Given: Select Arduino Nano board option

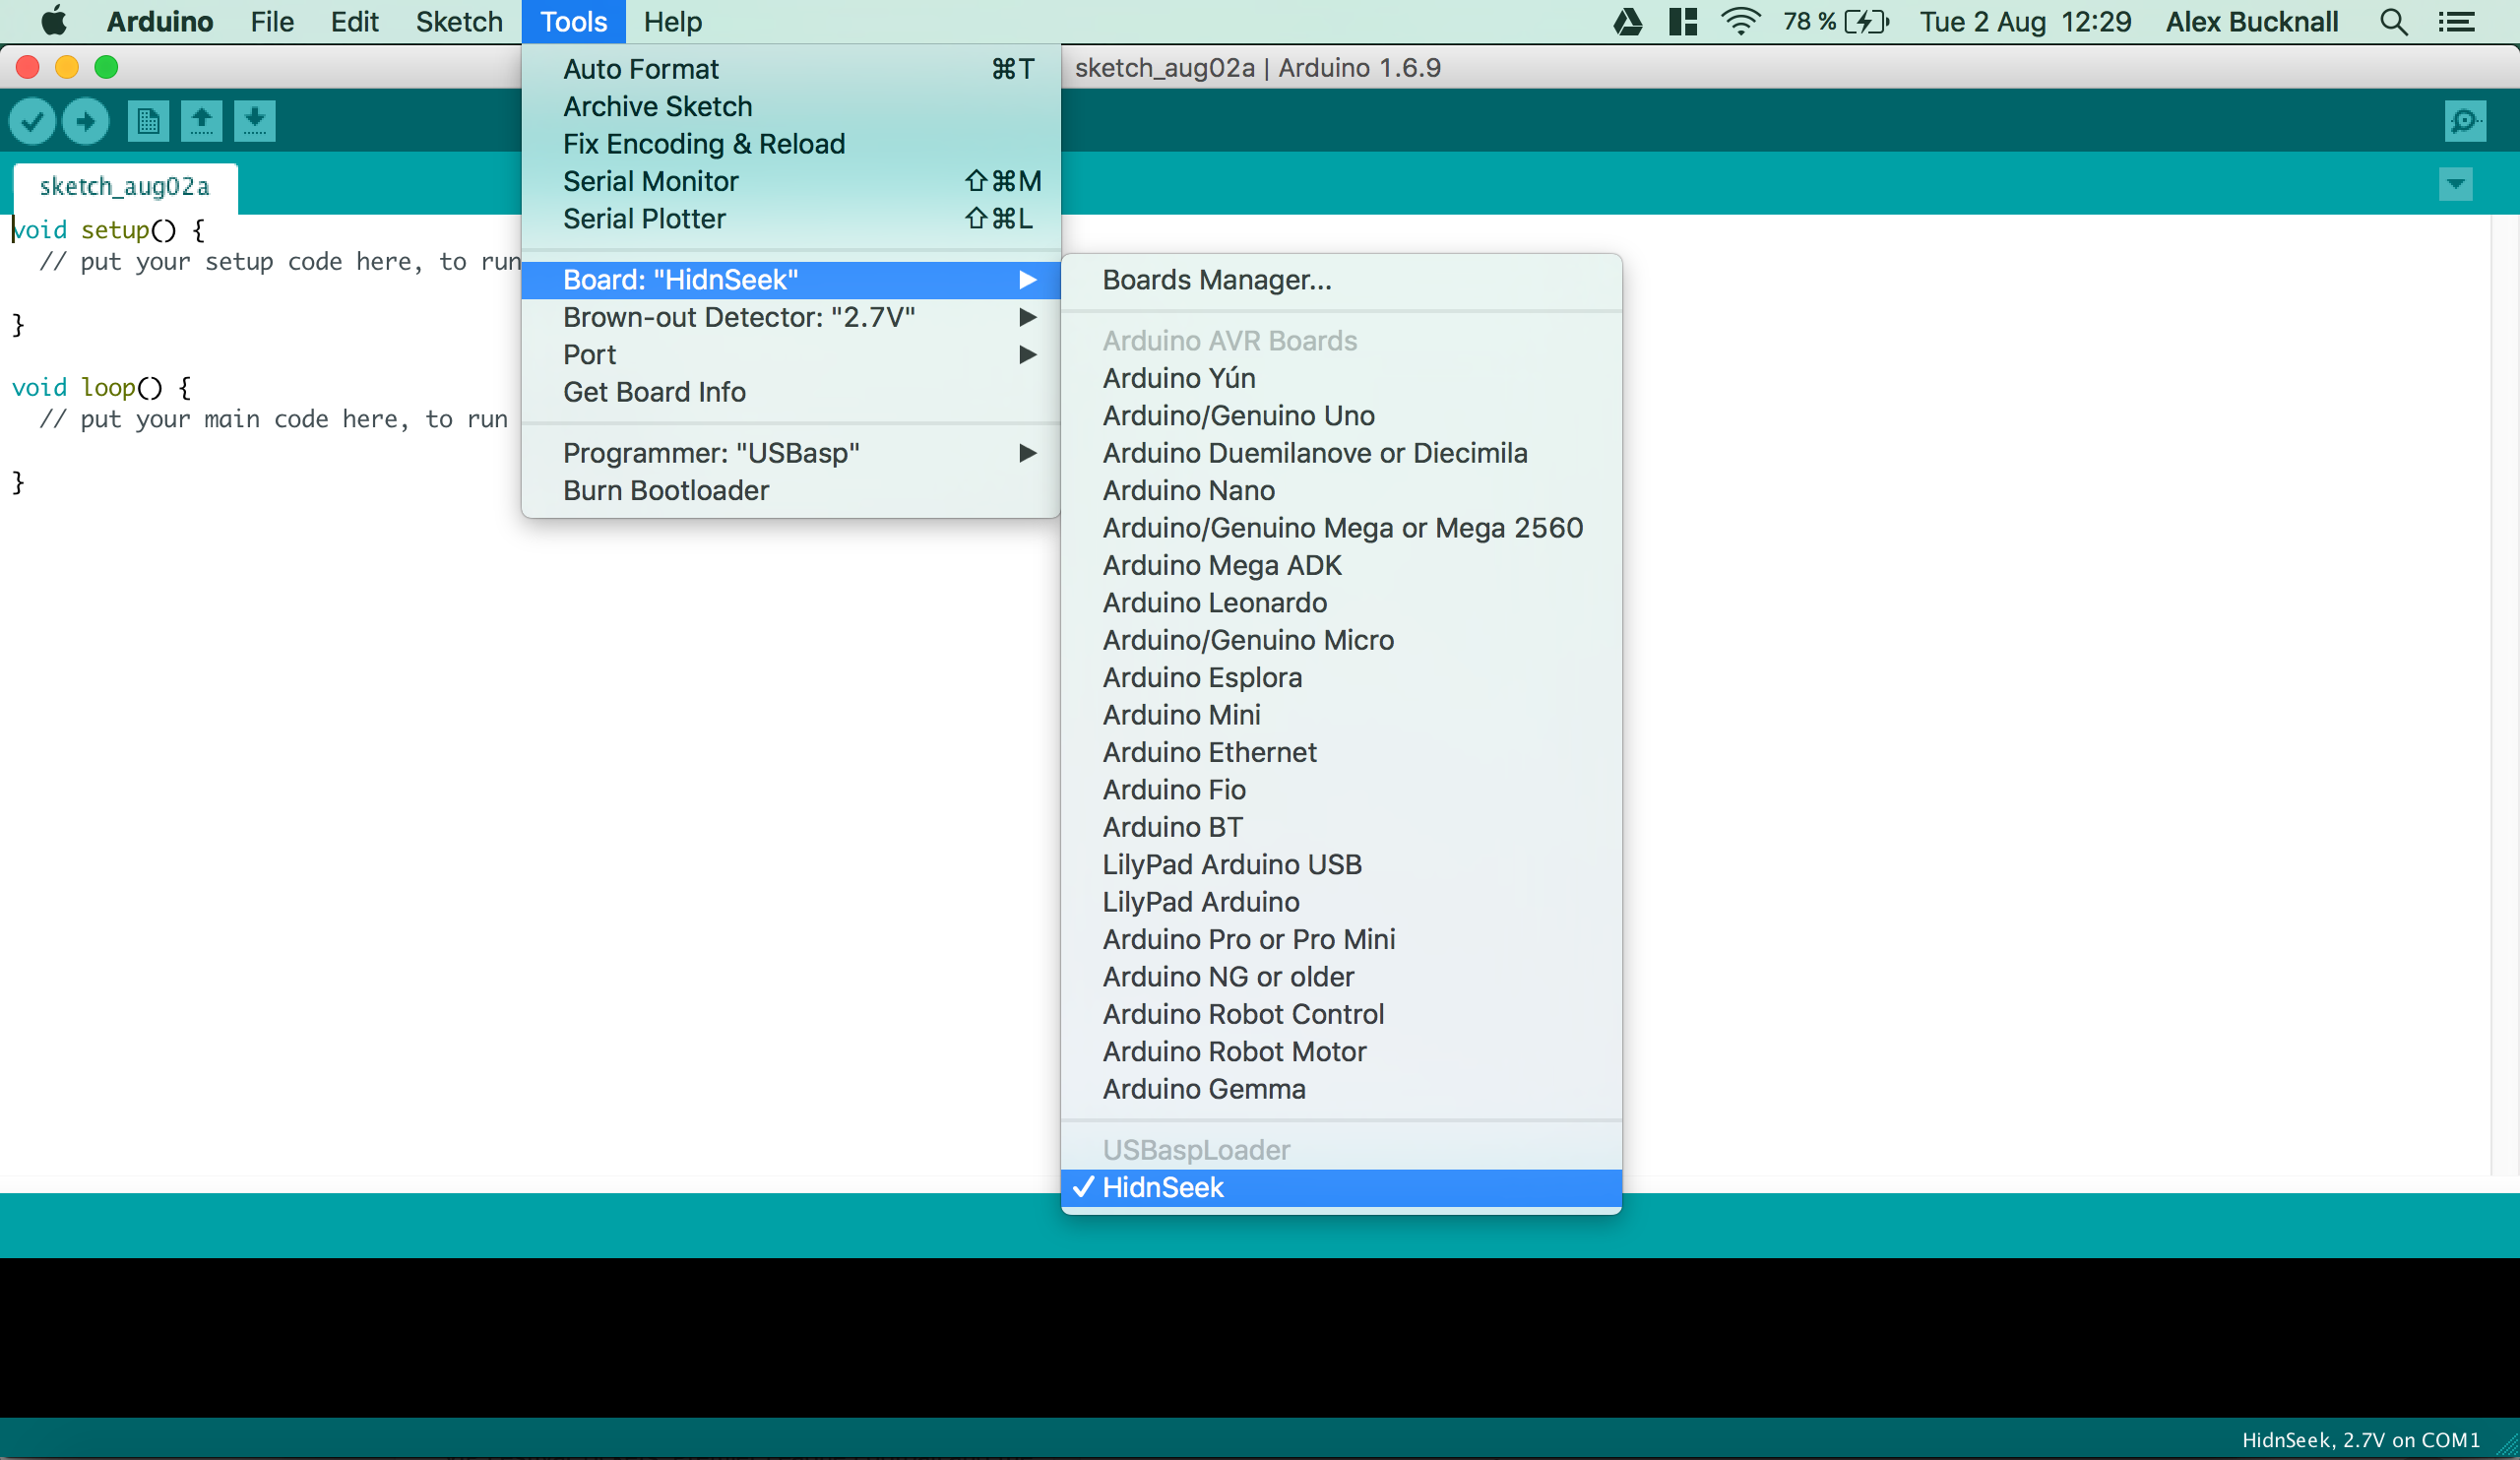Looking at the screenshot, I should [1188, 490].
